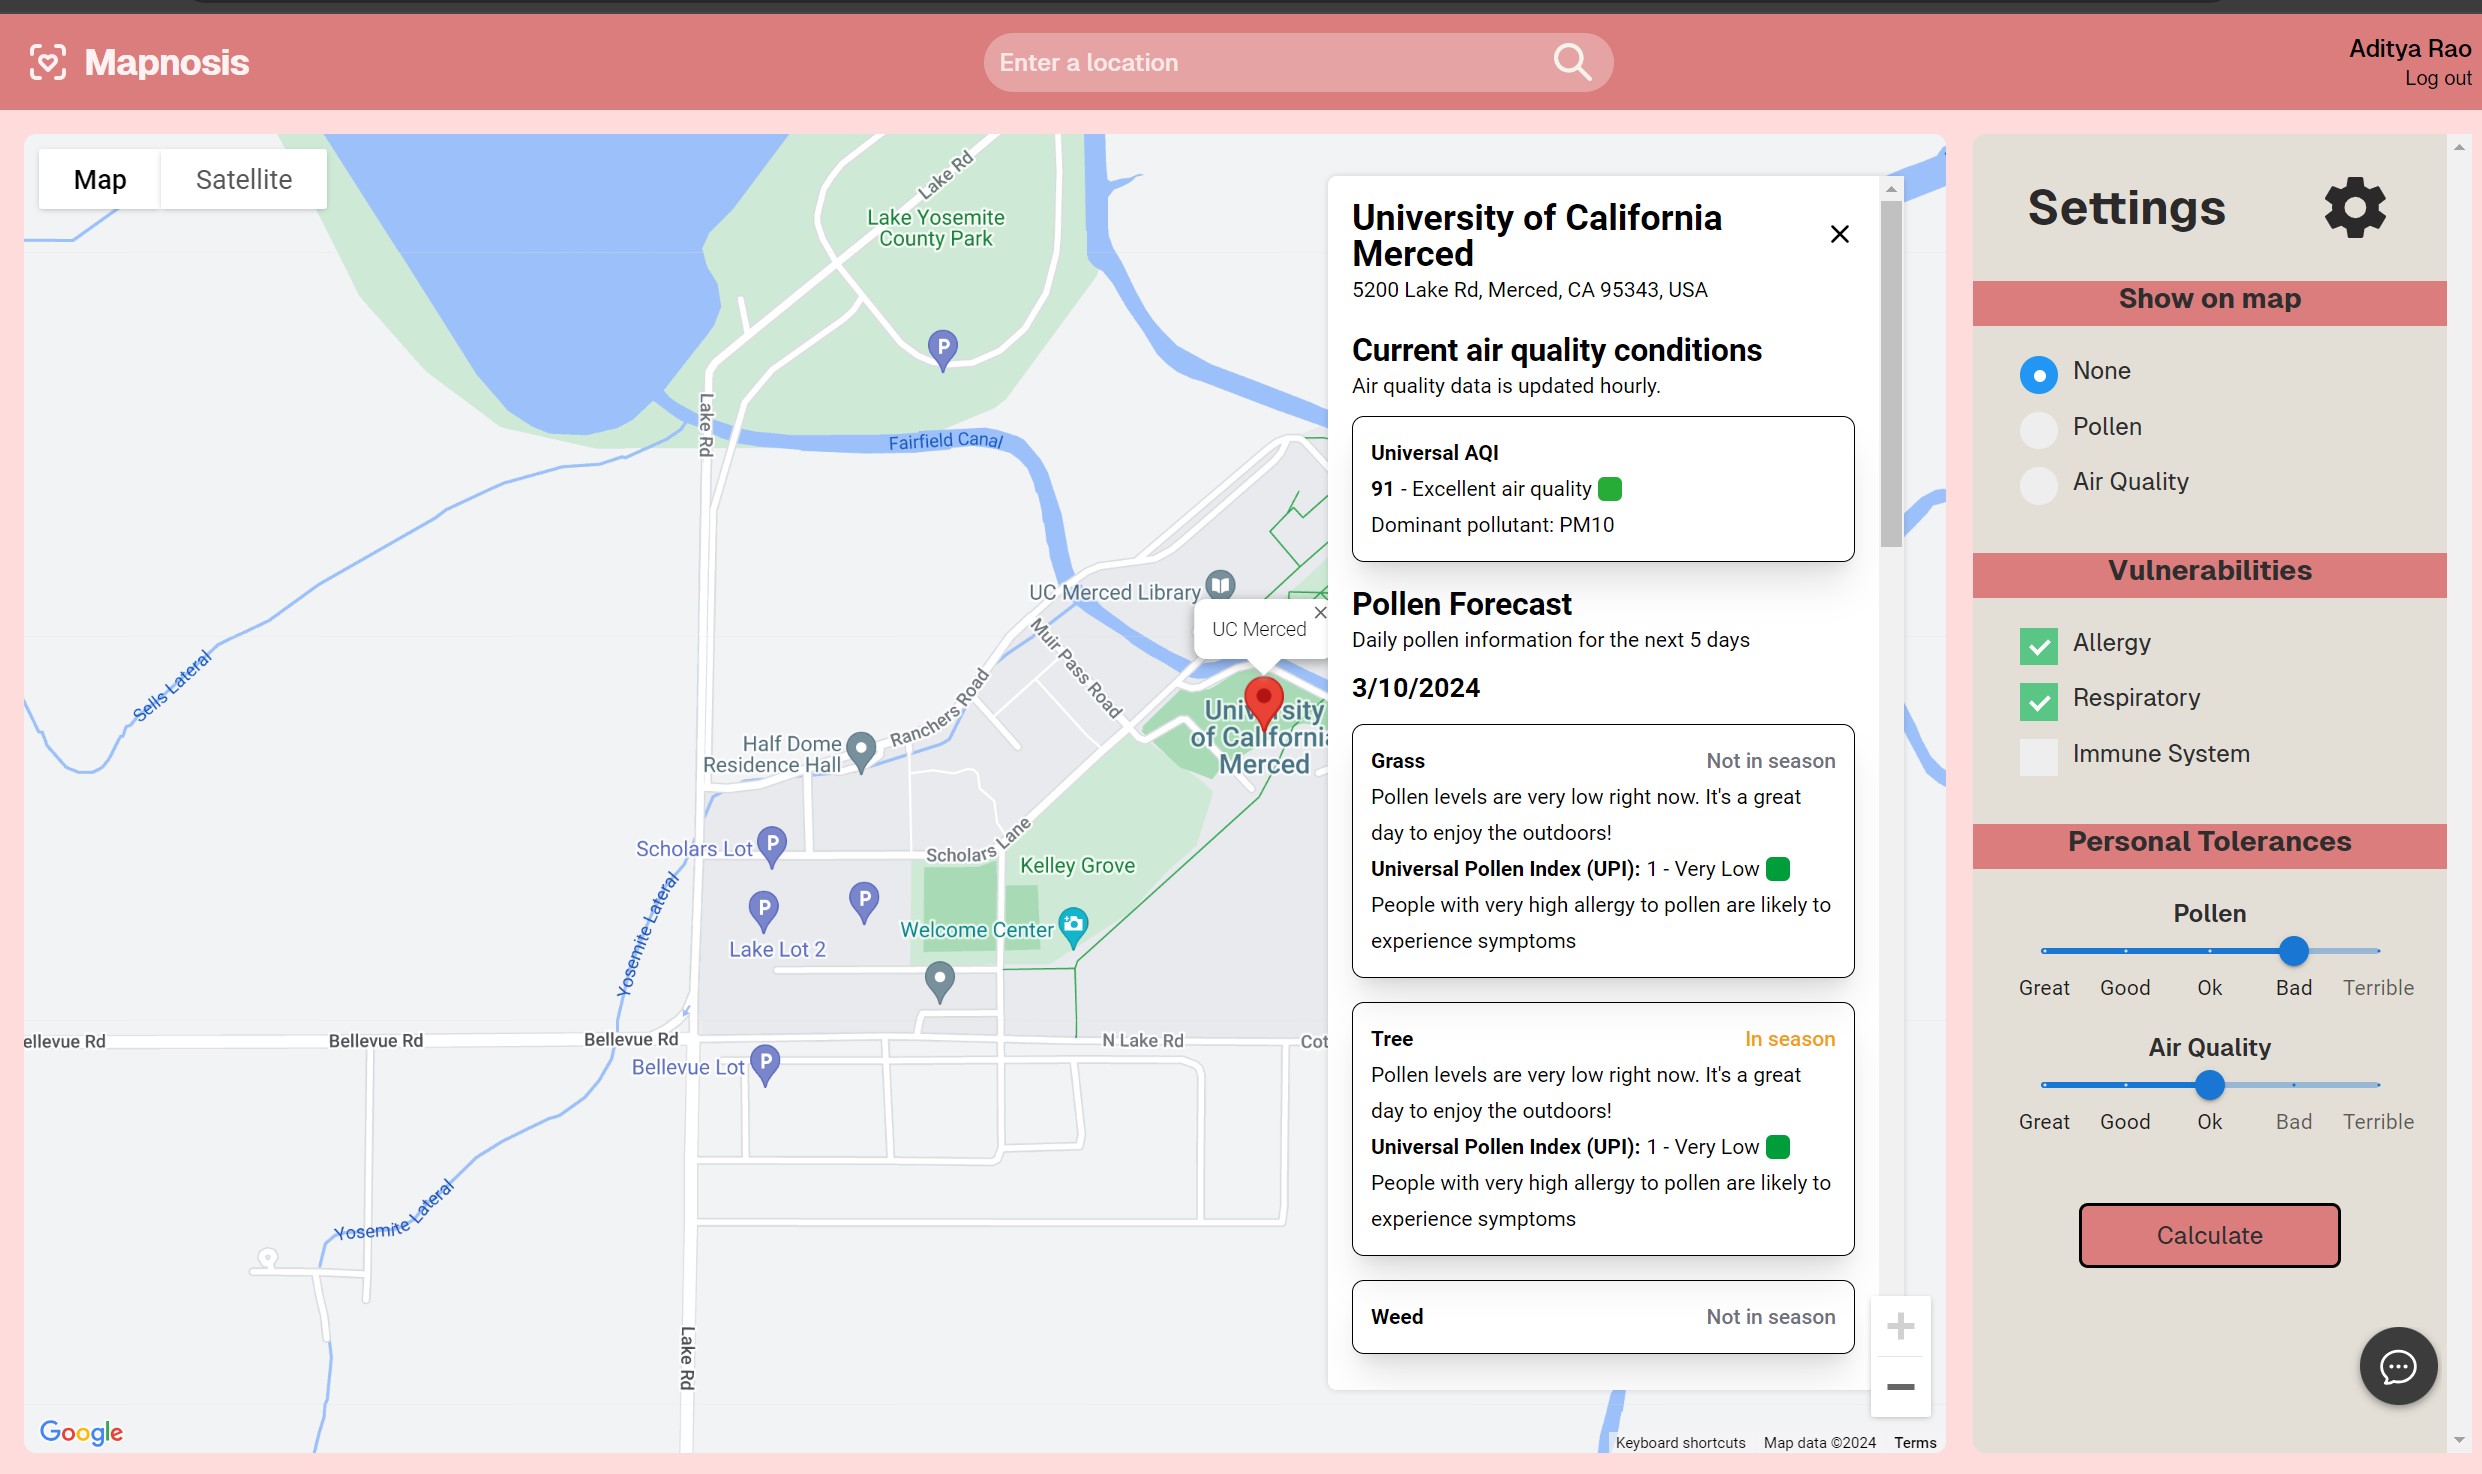Zoom in the map with plus
2482x1474 pixels.
1900,1326
